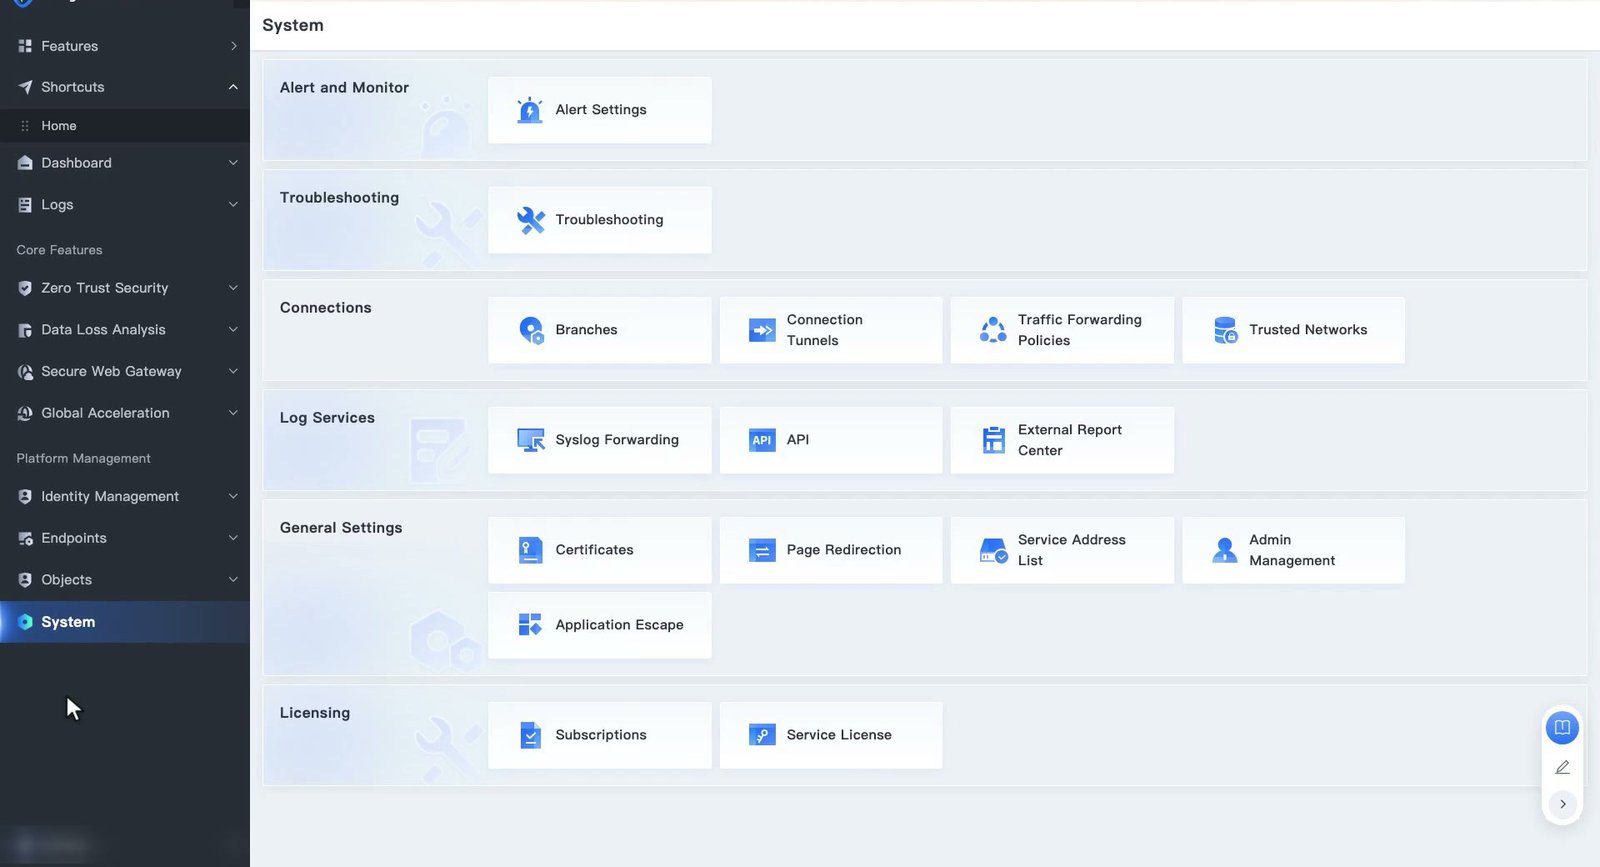Expand Data Loss Analysis chevron
Image resolution: width=1600 pixels, height=867 pixels.
pos(233,330)
